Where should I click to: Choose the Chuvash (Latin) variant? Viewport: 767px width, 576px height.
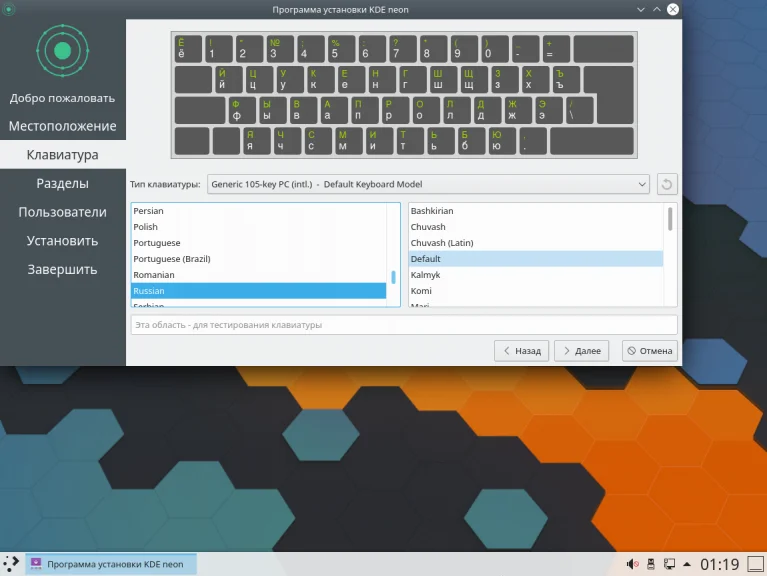coord(536,243)
